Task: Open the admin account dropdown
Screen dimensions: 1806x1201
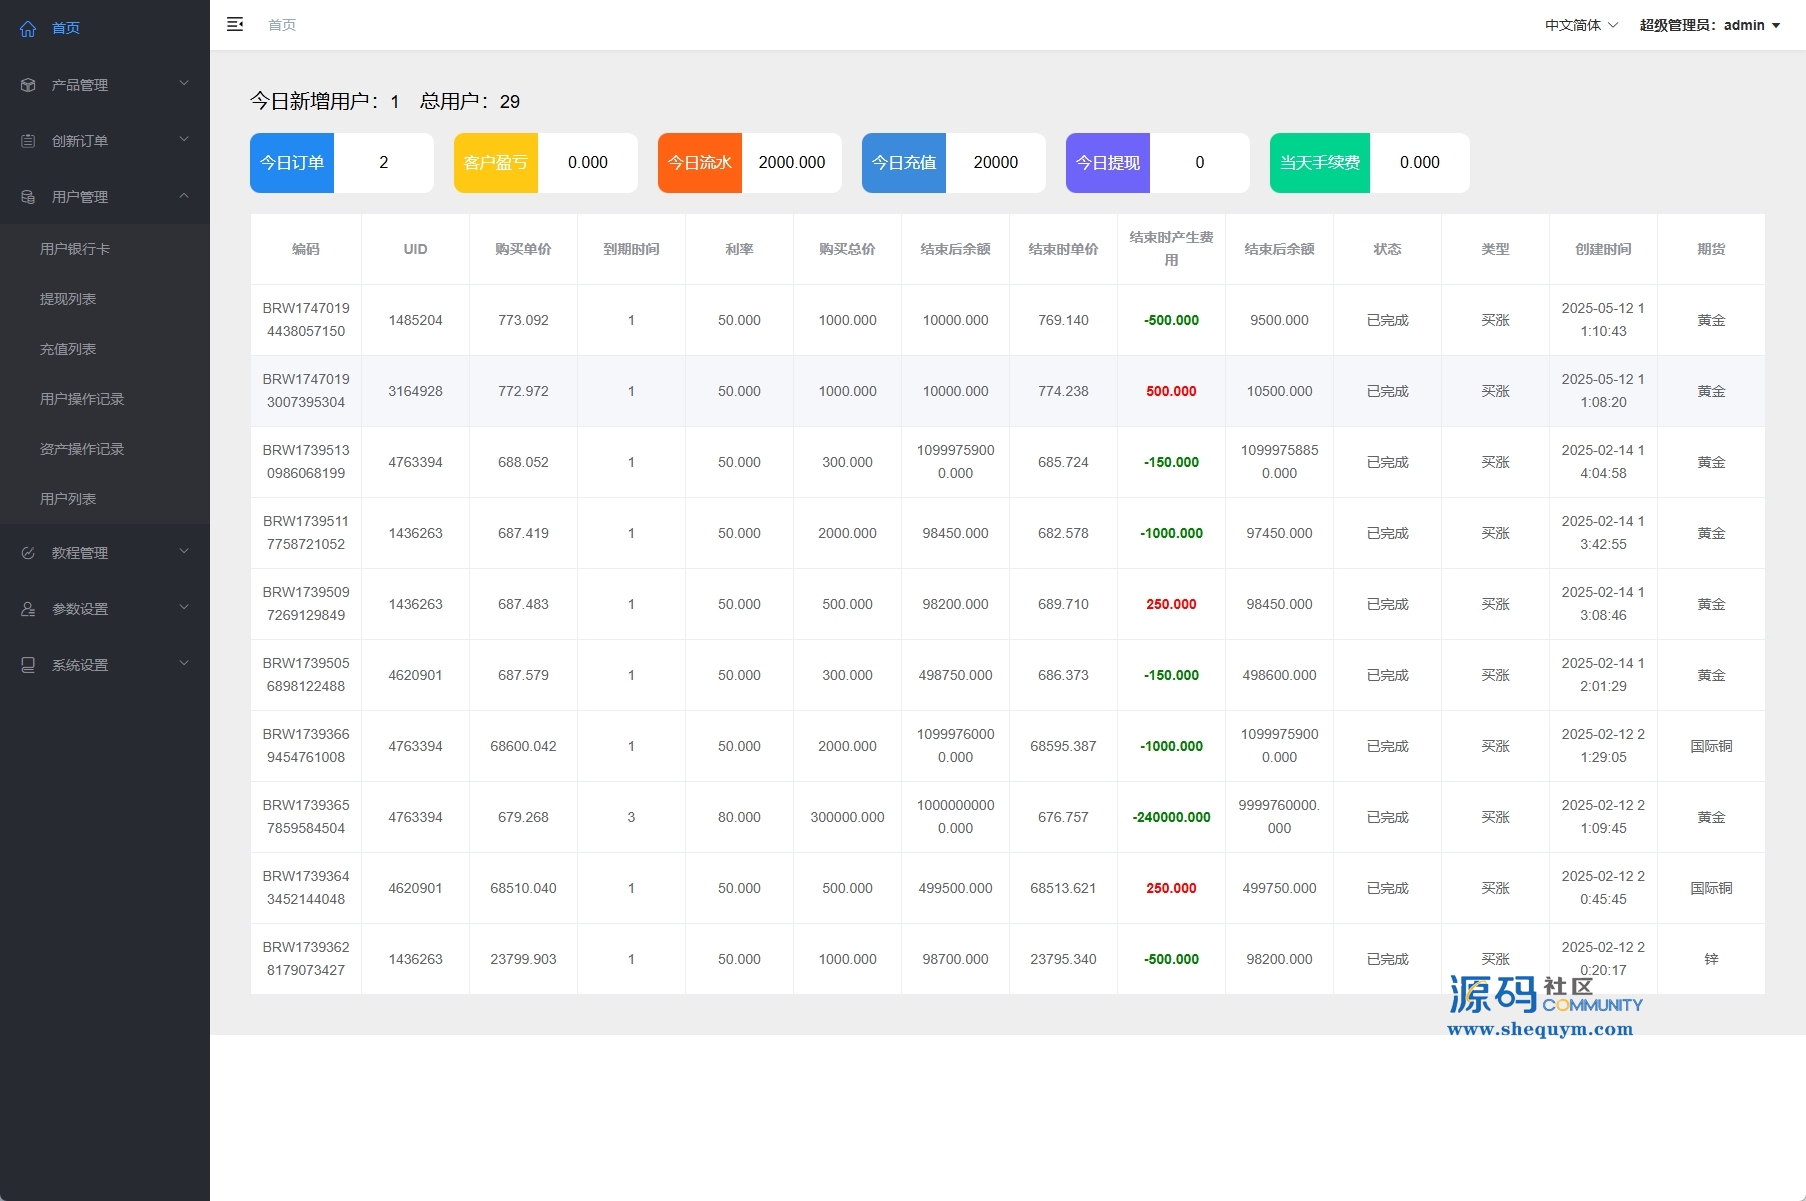Action: pyautogui.click(x=1709, y=25)
